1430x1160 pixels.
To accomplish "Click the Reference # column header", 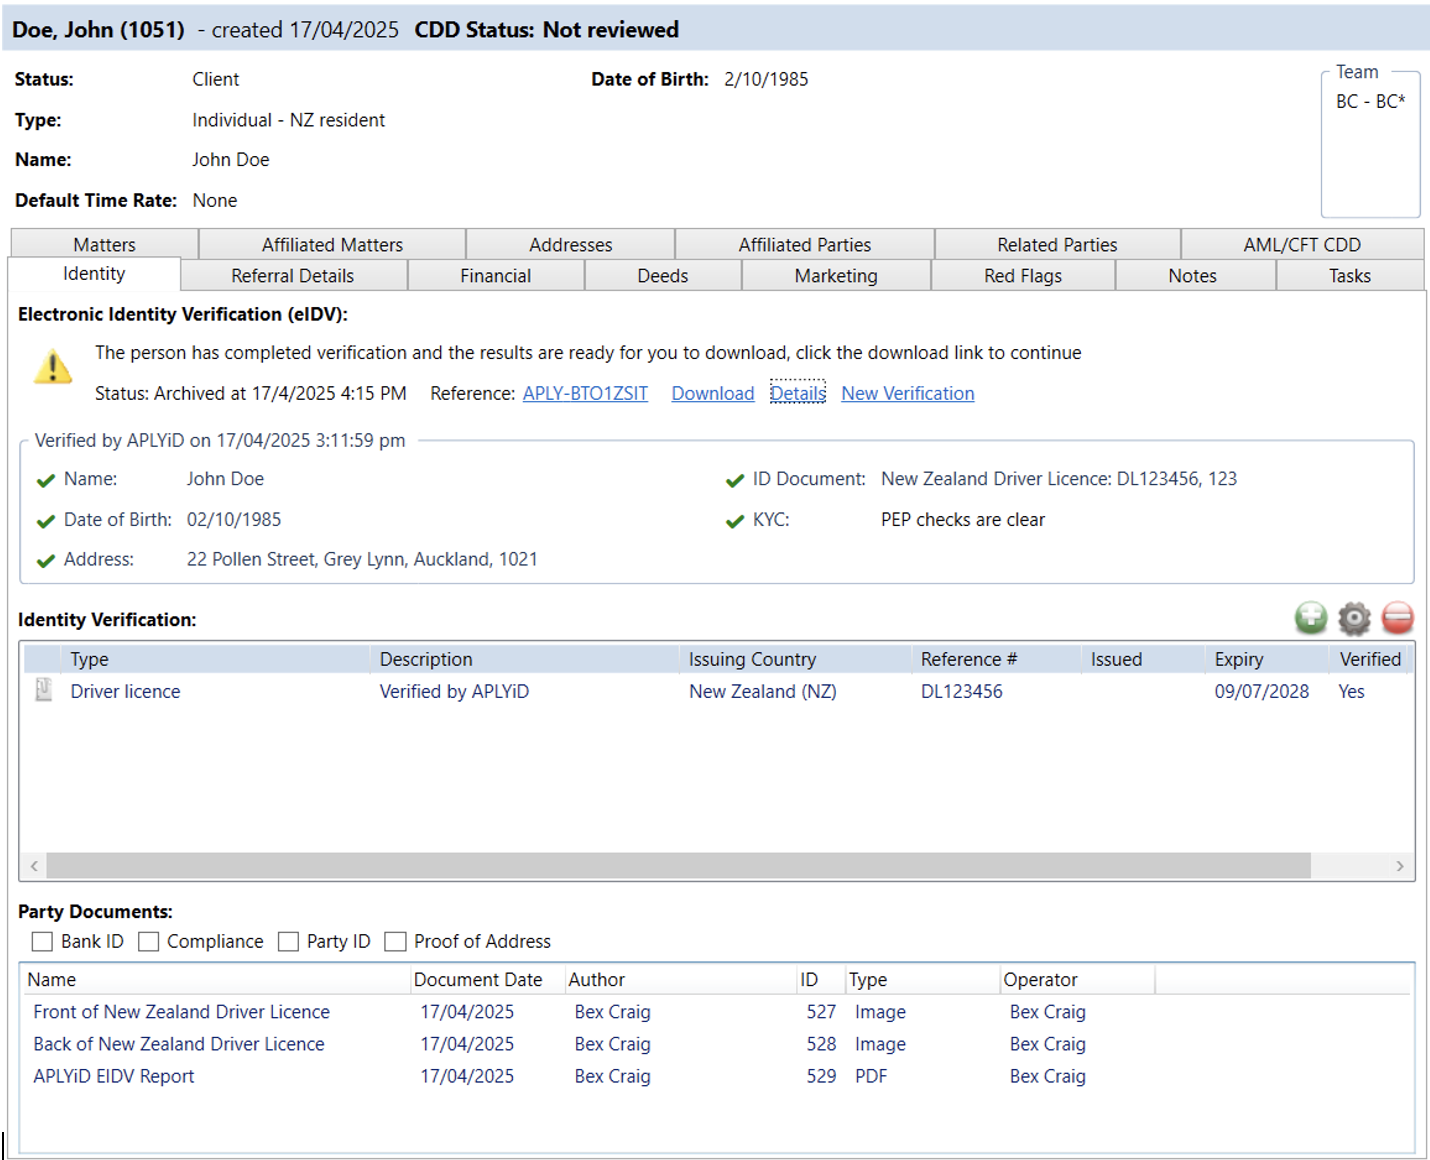I will (995, 659).
